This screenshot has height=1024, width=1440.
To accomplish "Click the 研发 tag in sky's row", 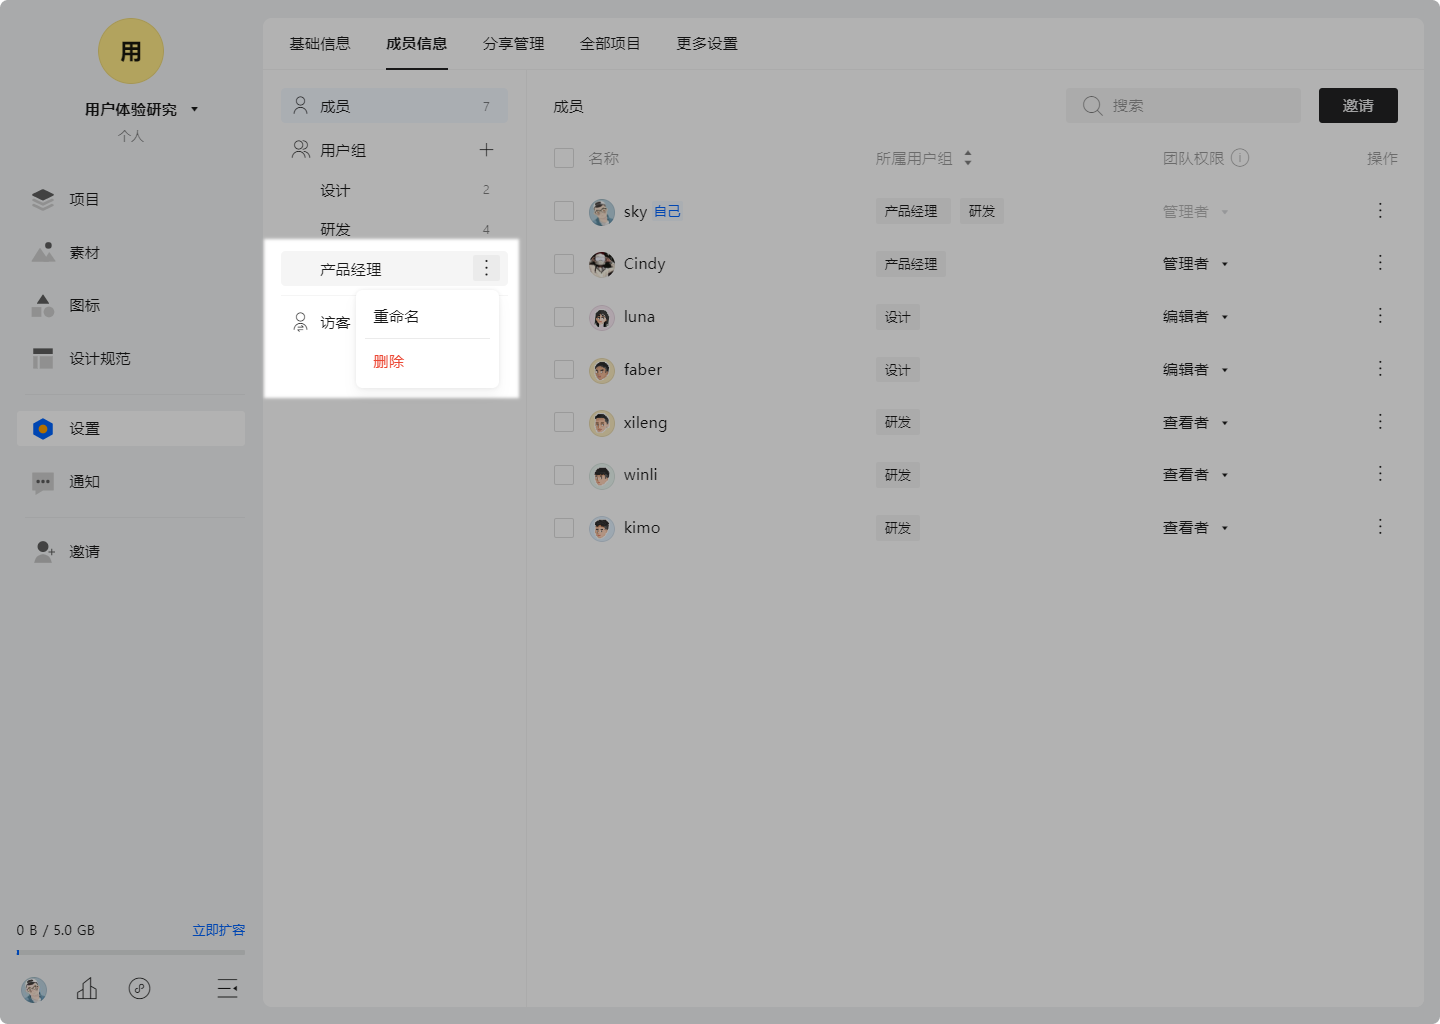I will tap(982, 211).
